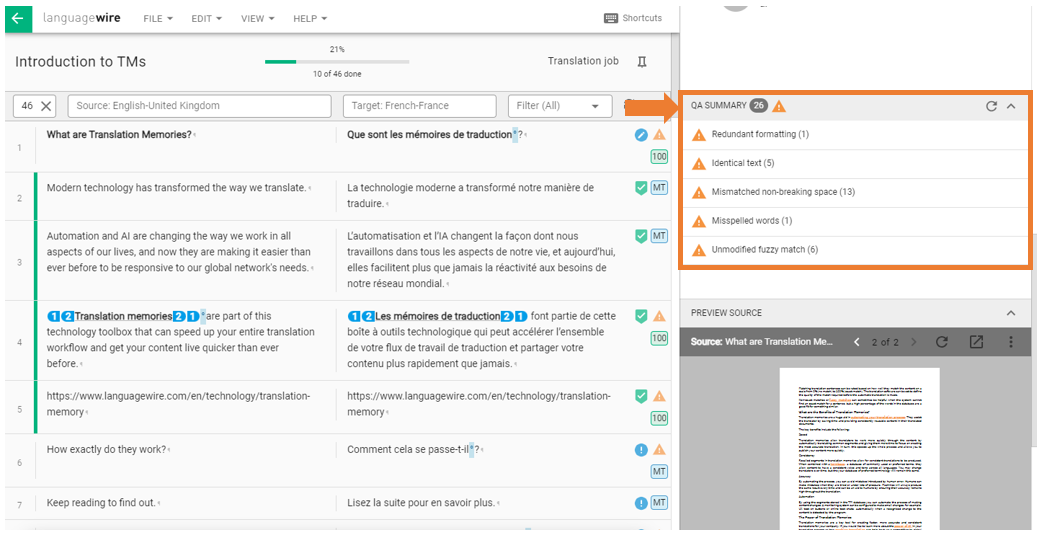Click warning triangle on segment 4

pos(659,316)
